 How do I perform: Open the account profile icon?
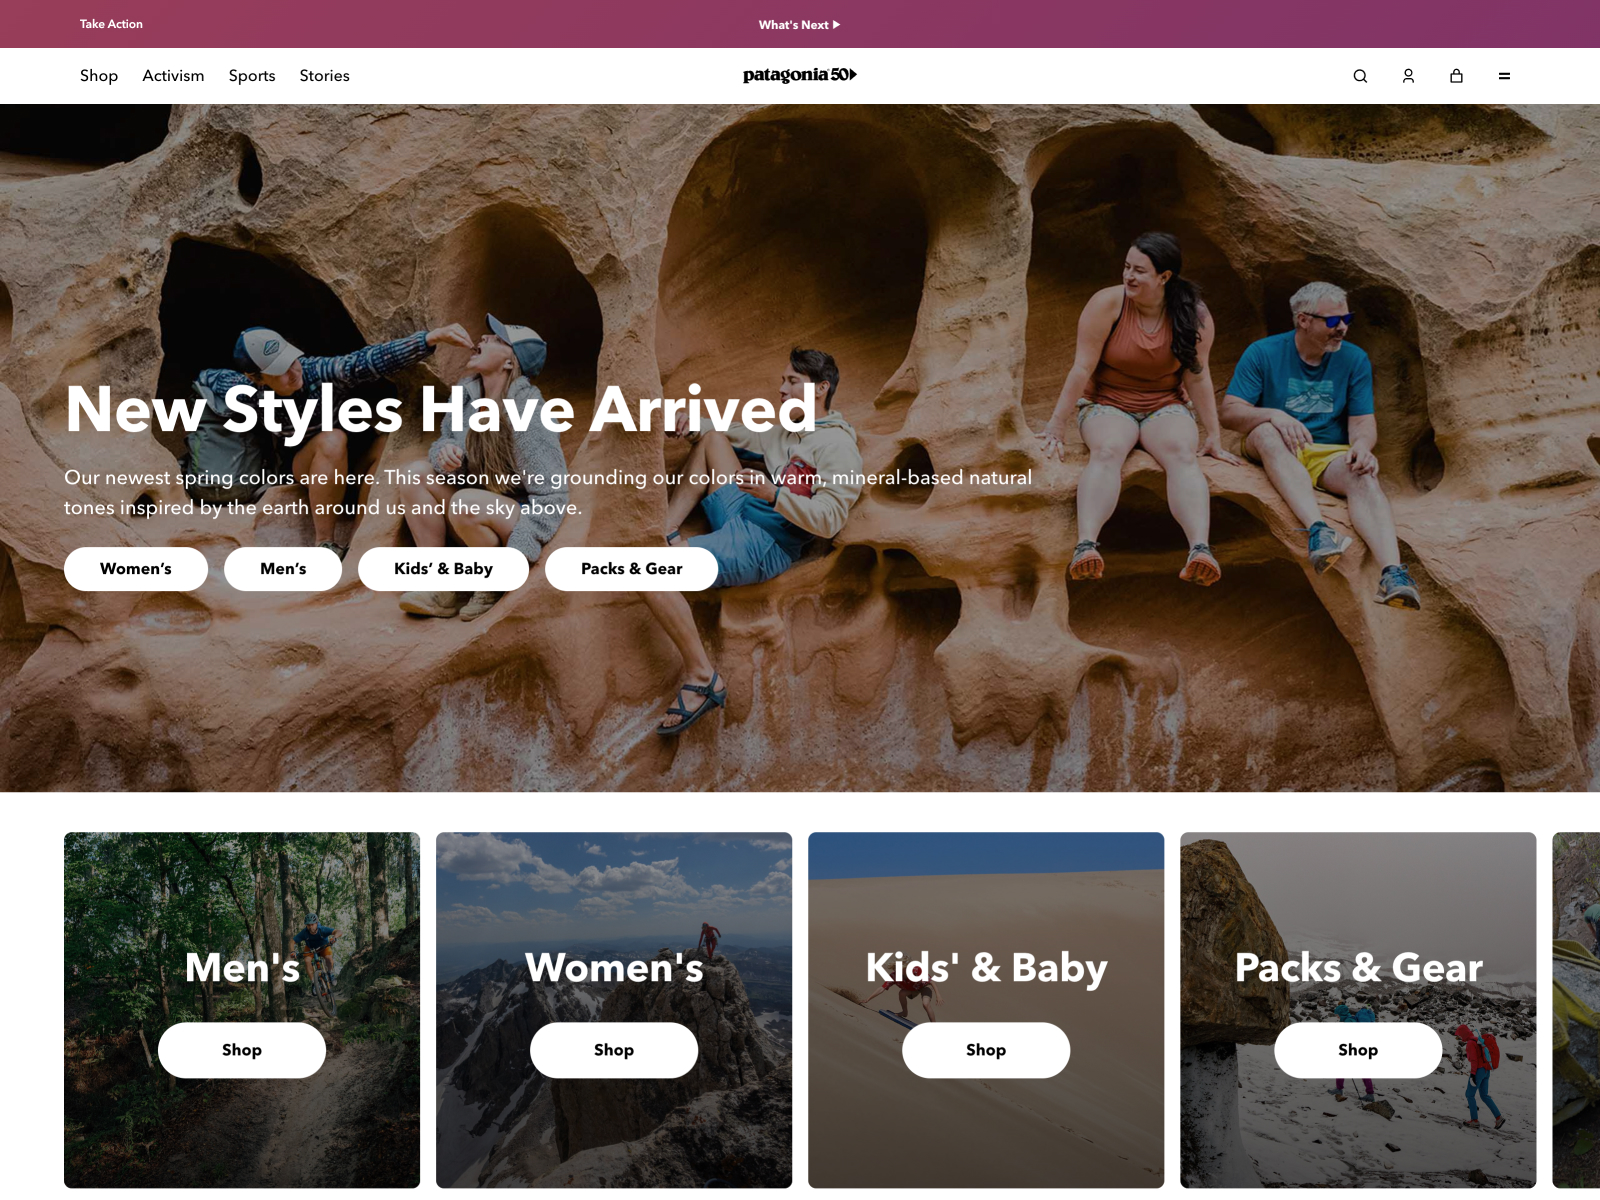(1408, 76)
